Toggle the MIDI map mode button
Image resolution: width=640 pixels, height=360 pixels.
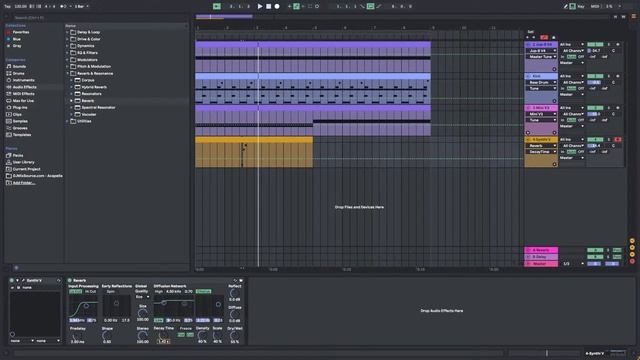595,7
